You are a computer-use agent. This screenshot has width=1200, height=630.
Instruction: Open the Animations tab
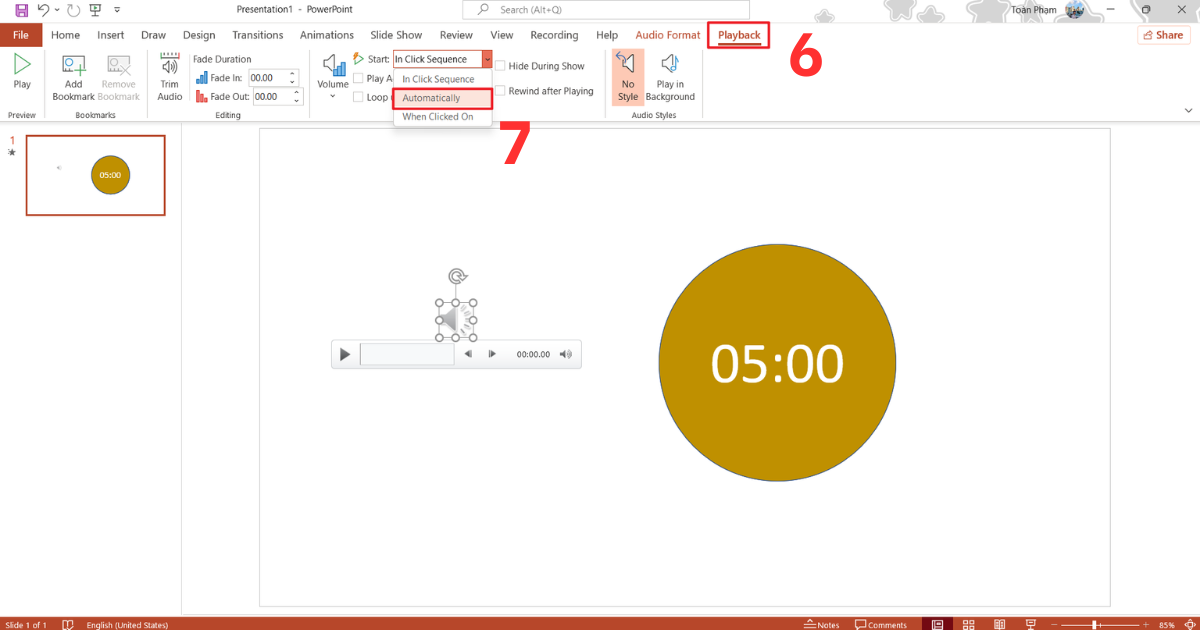(x=327, y=35)
